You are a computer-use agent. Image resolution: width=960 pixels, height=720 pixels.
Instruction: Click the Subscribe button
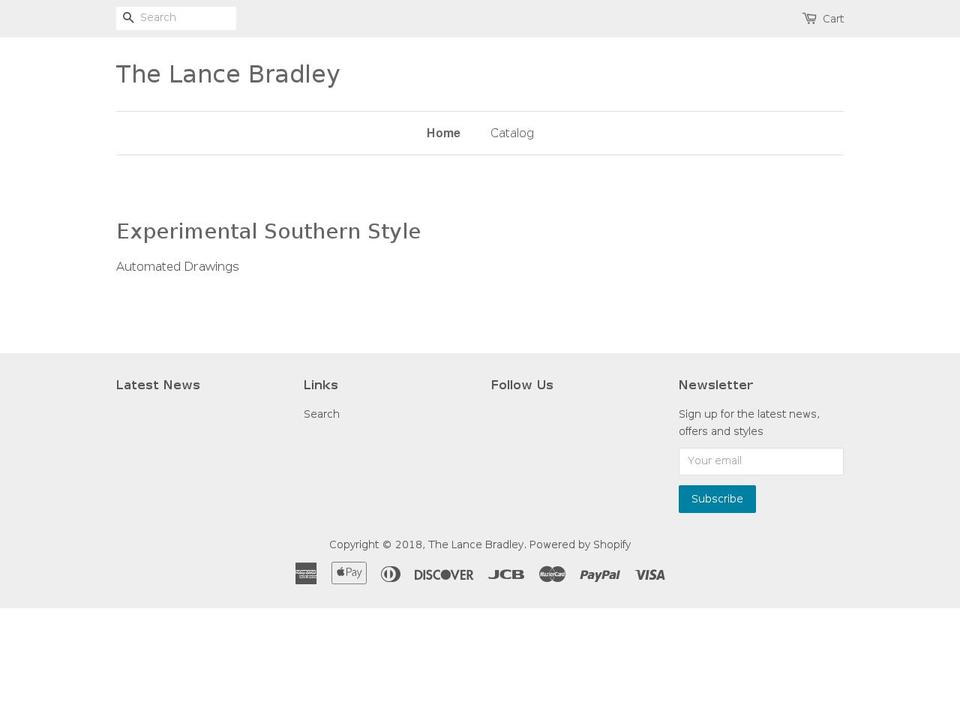[717, 499]
